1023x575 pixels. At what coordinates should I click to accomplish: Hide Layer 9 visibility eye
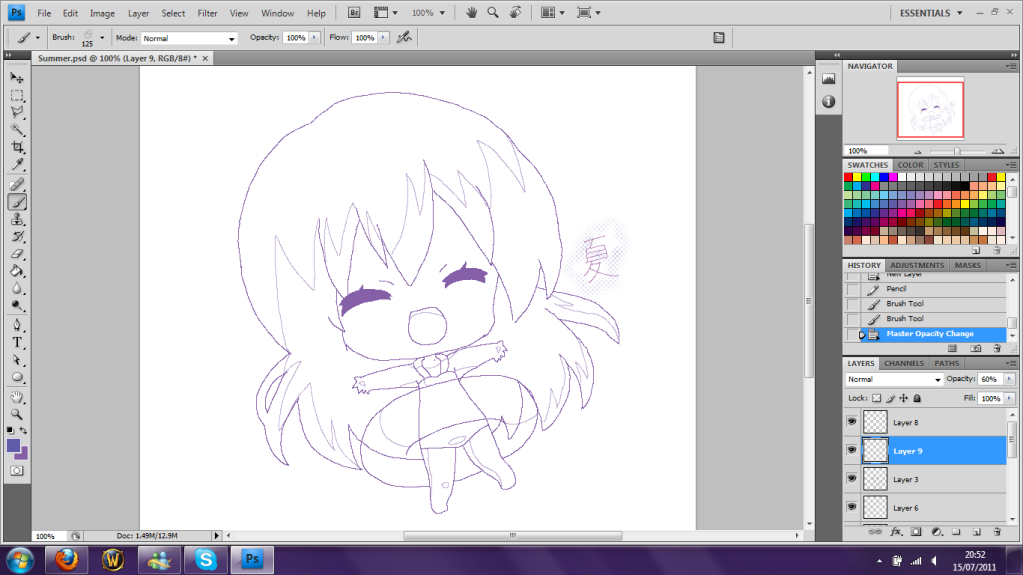(x=851, y=450)
